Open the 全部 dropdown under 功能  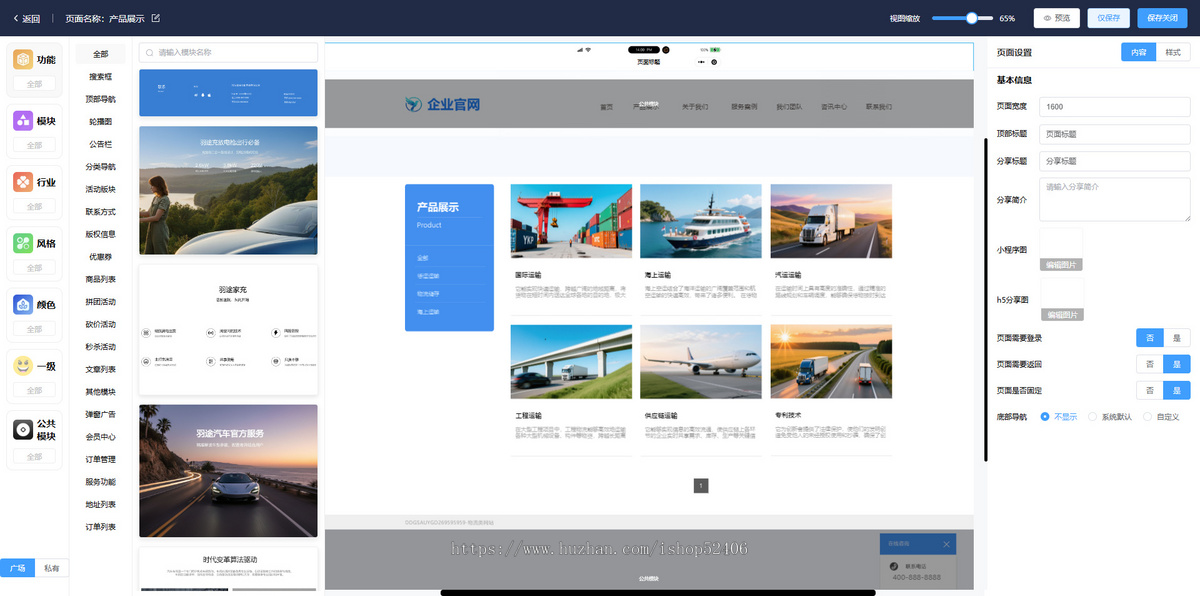coord(35,84)
